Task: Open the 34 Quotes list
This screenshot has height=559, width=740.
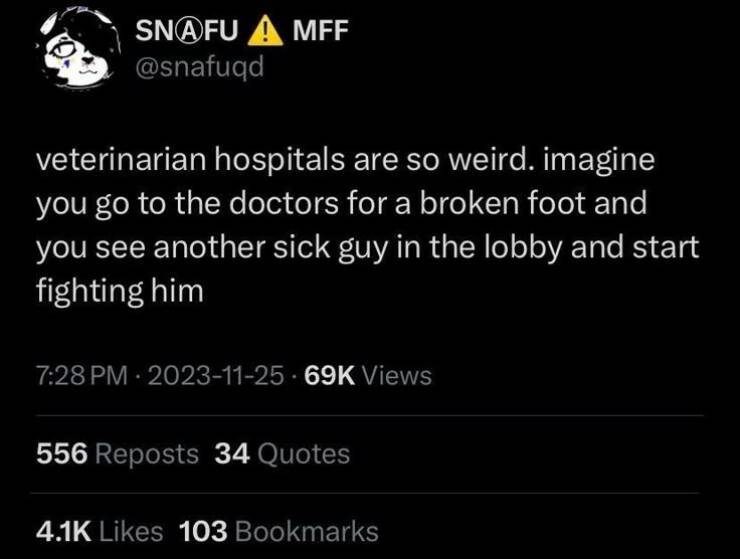Action: (282, 454)
